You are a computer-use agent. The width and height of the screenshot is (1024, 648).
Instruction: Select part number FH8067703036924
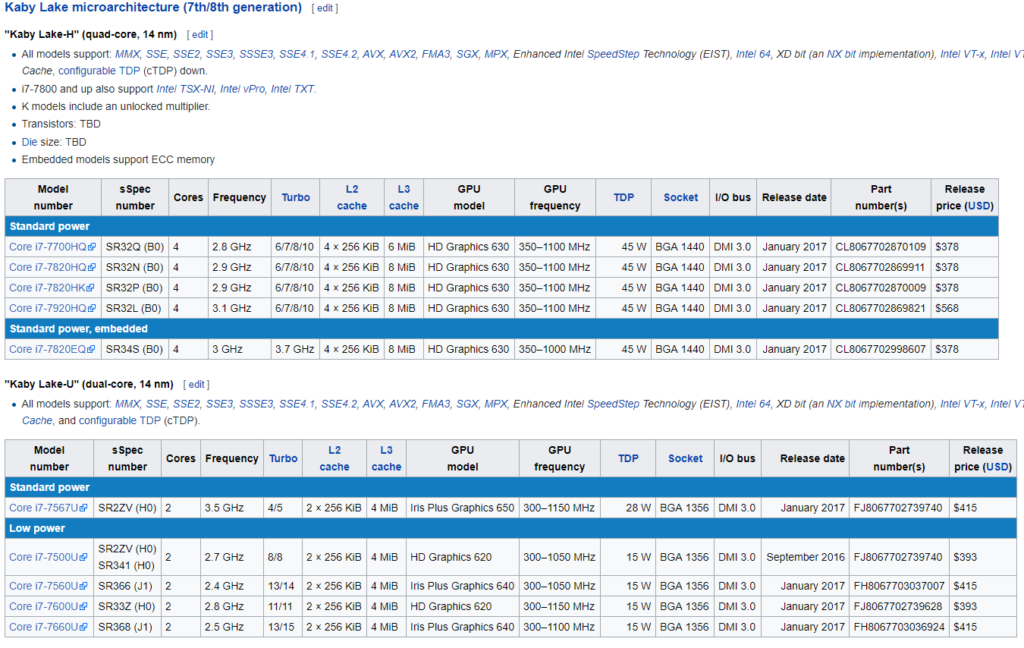point(899,626)
